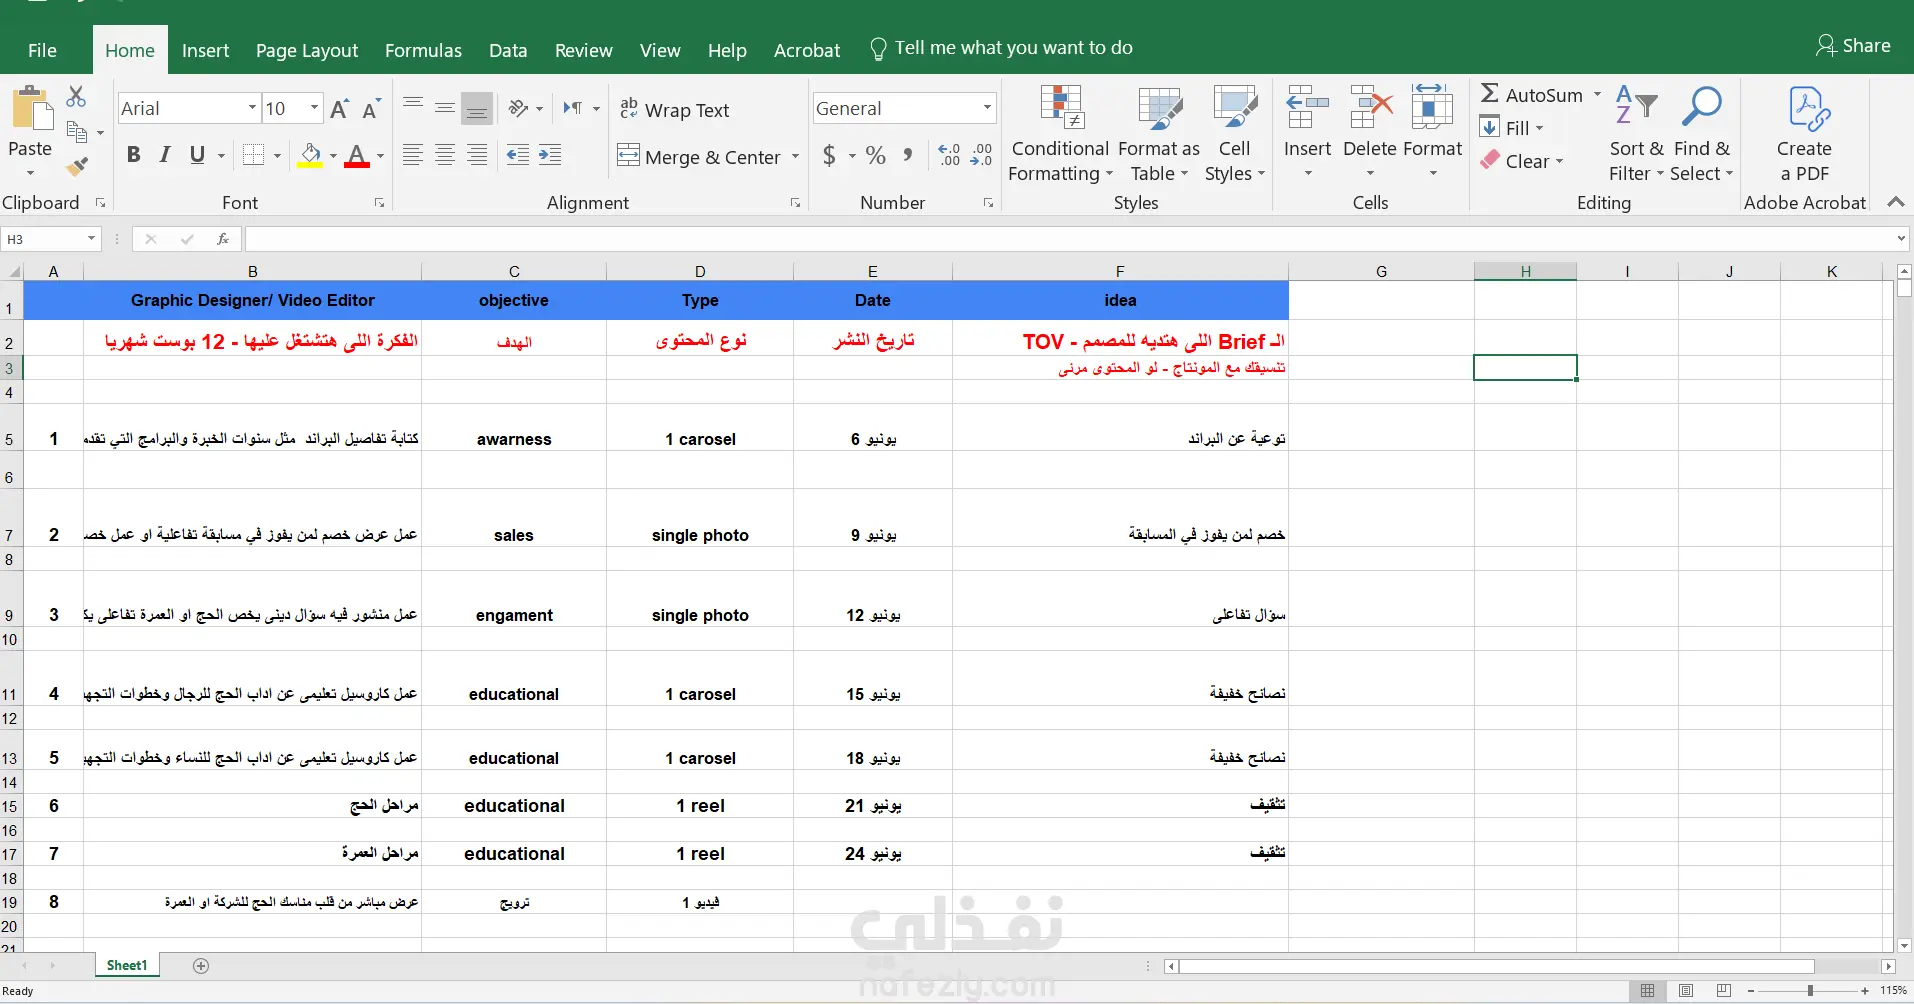Apply comma style number format

point(907,155)
